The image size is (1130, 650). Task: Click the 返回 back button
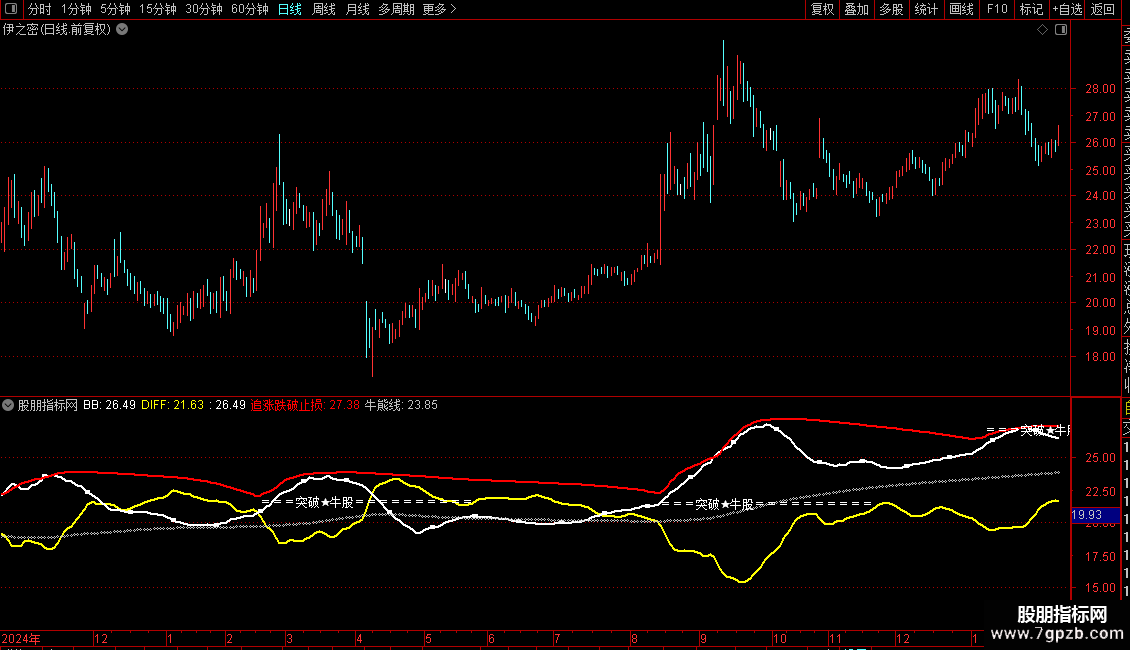(1103, 9)
